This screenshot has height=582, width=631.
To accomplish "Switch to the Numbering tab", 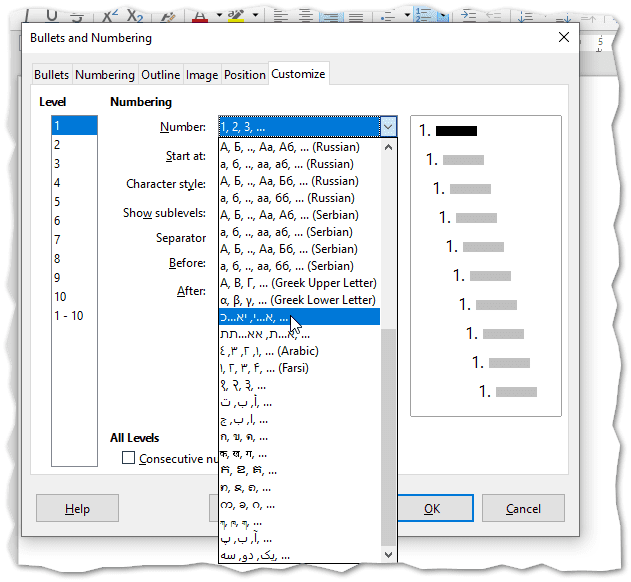I will pos(105,75).
